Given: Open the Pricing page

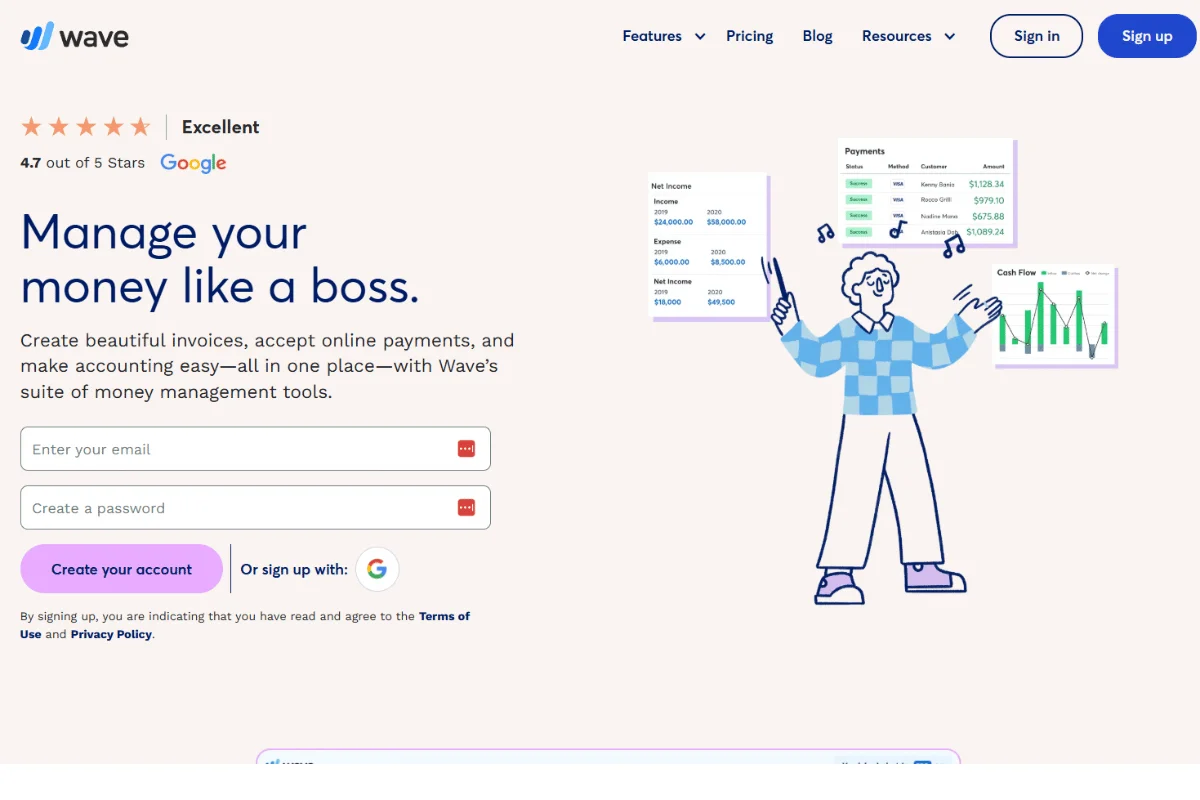Looking at the screenshot, I should click(749, 35).
